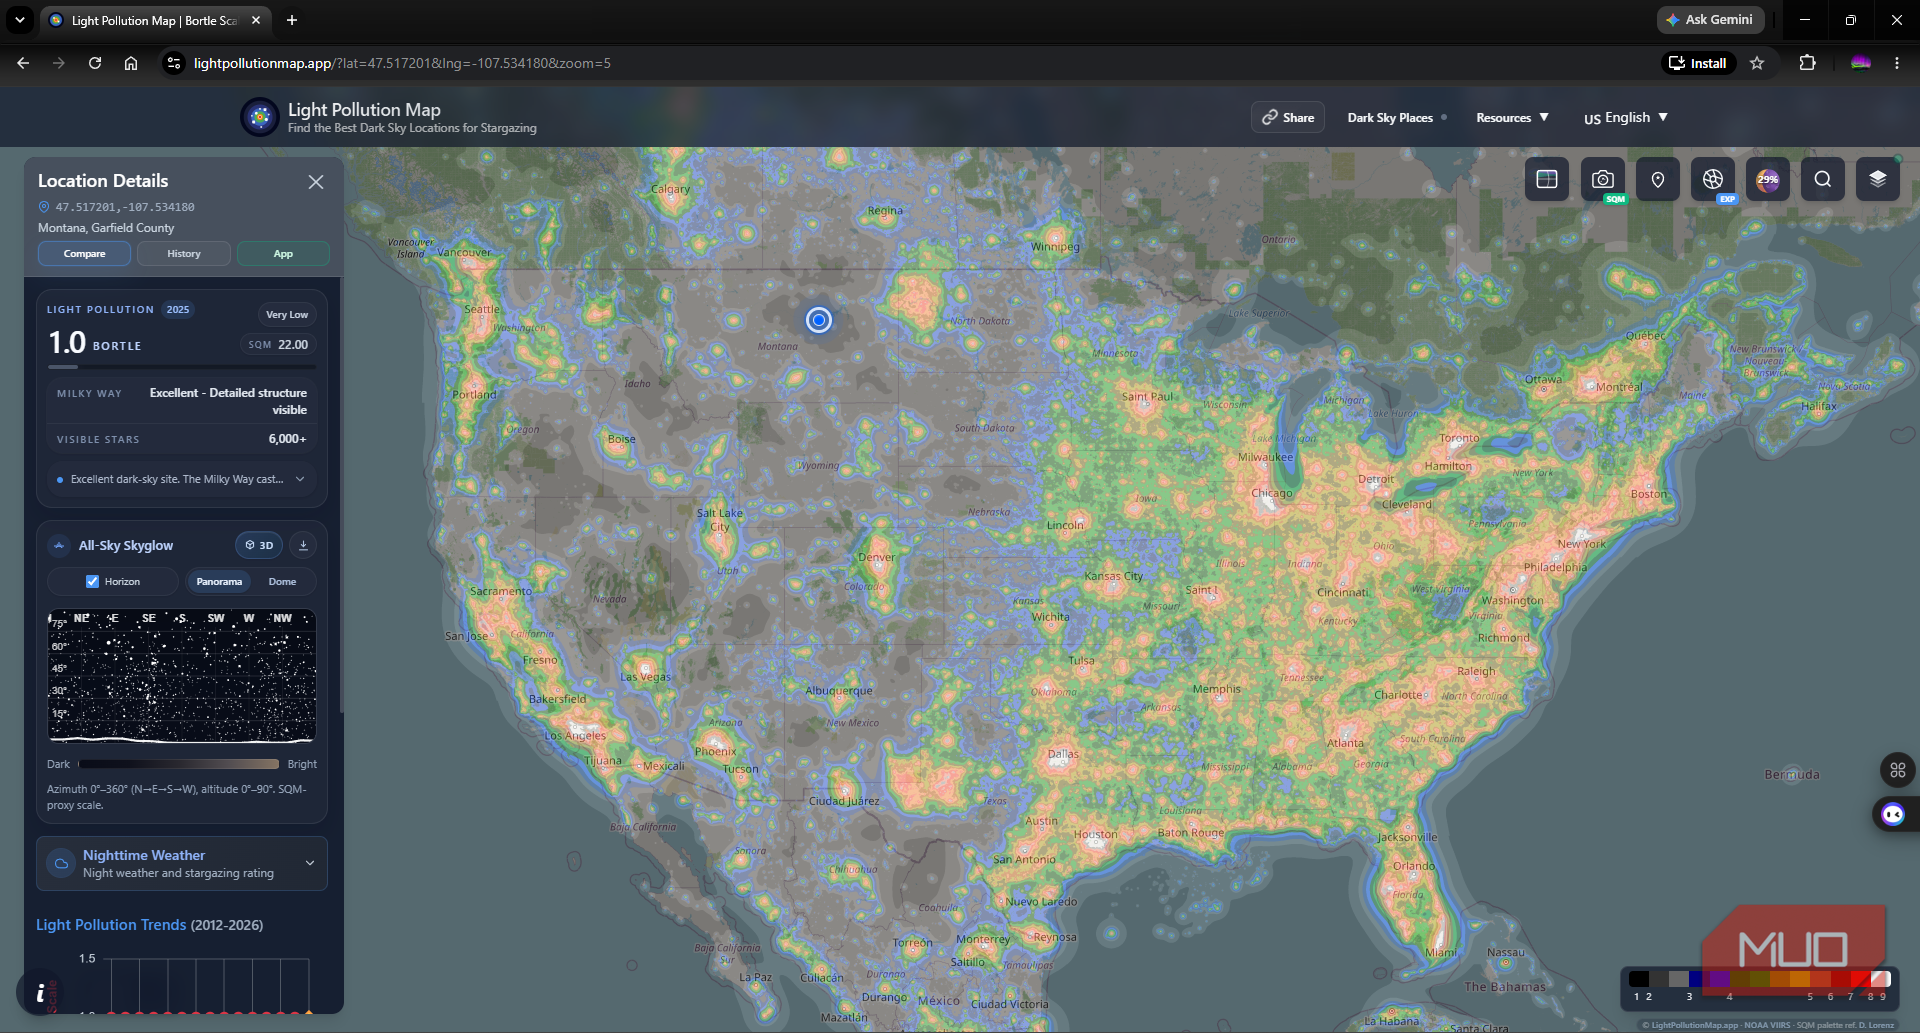
Task: Click the SQM 22.00 value badge
Action: (278, 344)
